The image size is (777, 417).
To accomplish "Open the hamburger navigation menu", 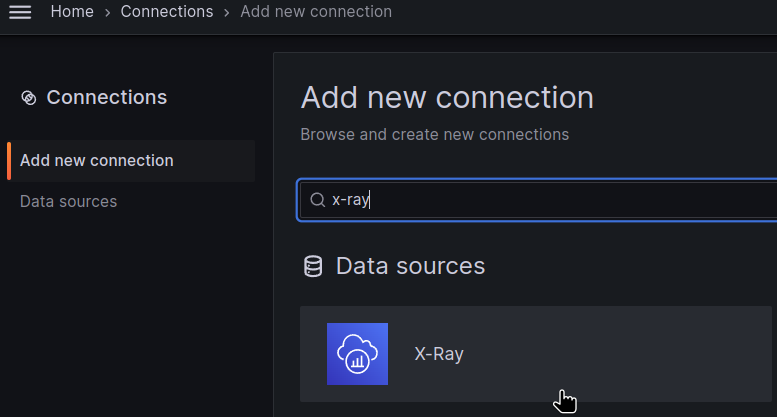I will tap(20, 12).
